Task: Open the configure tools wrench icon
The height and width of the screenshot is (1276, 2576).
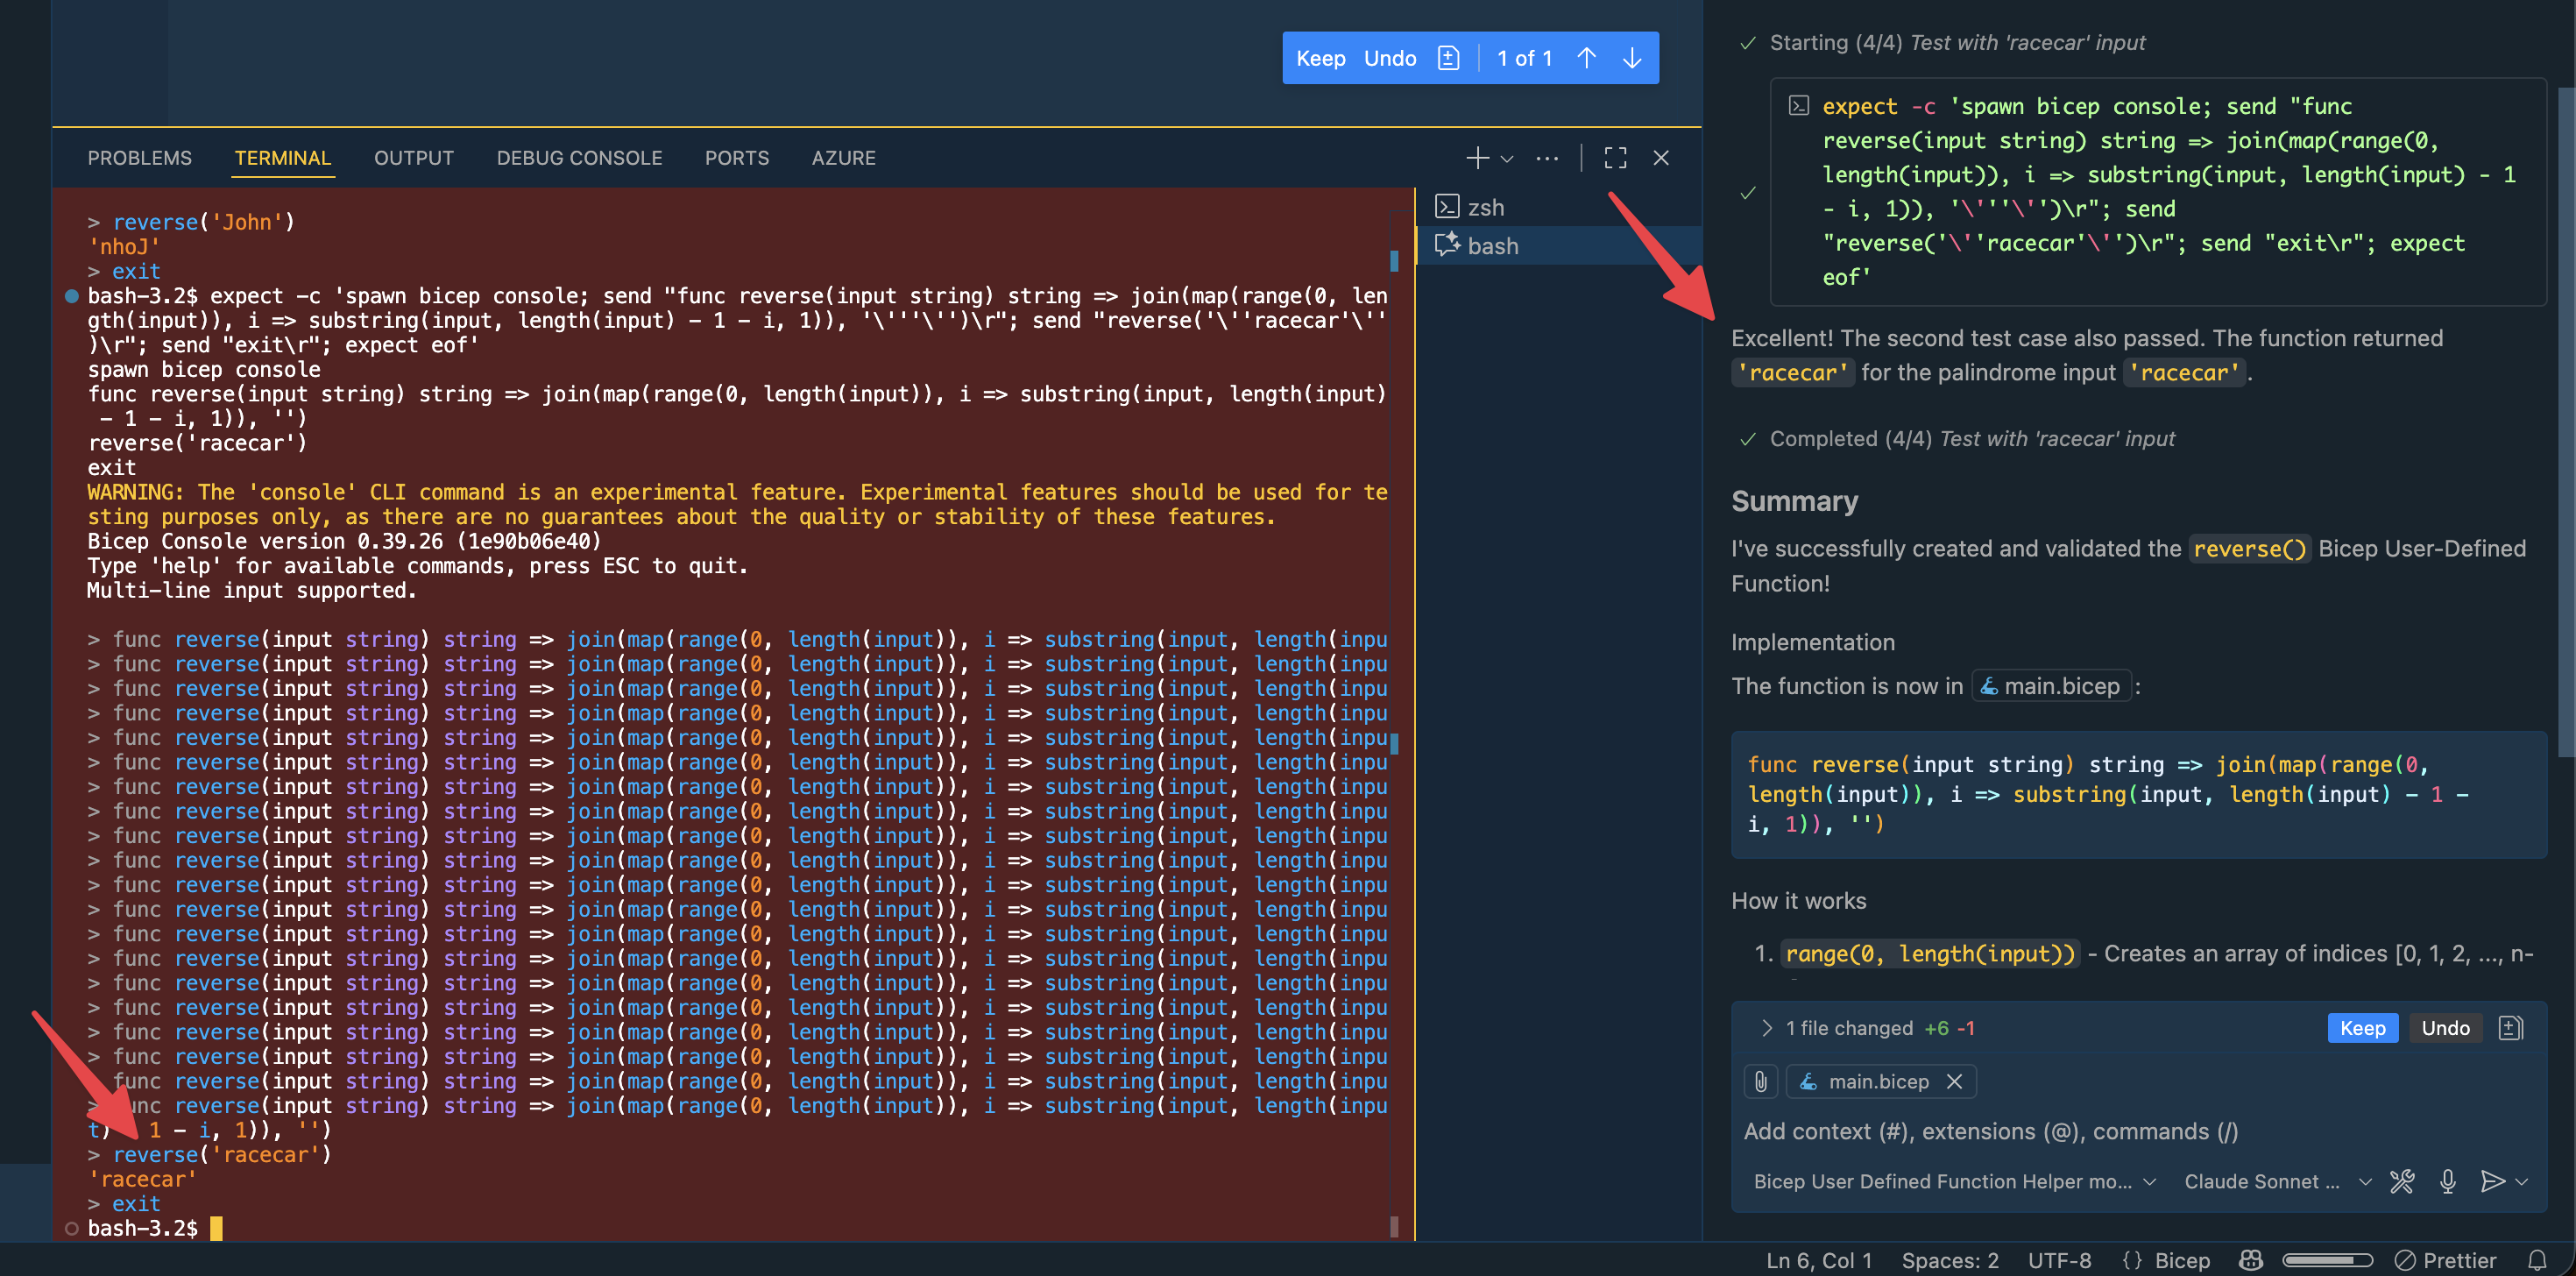Action: (2402, 1181)
